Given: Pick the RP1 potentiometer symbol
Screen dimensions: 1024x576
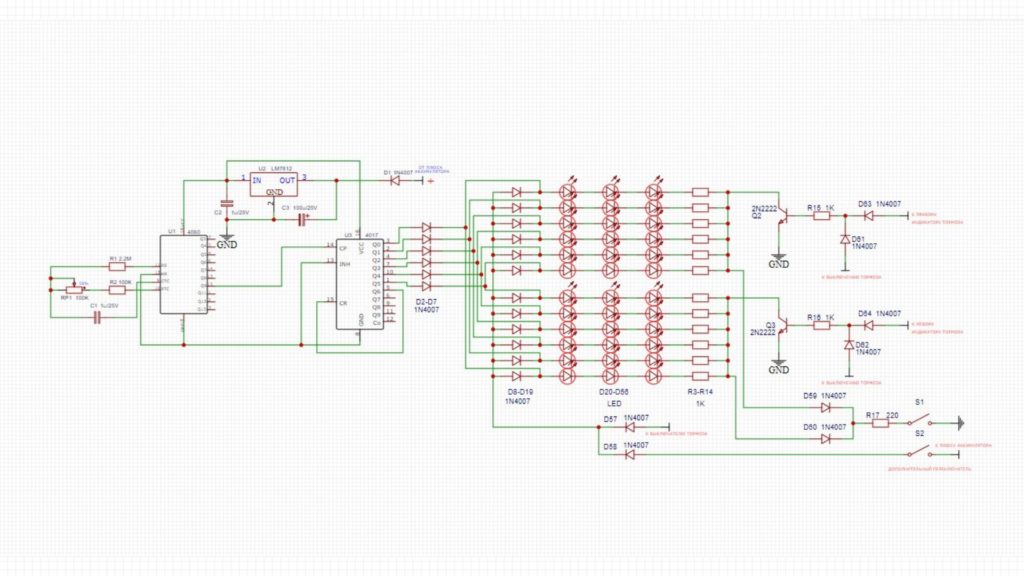Looking at the screenshot, I should point(74,289).
